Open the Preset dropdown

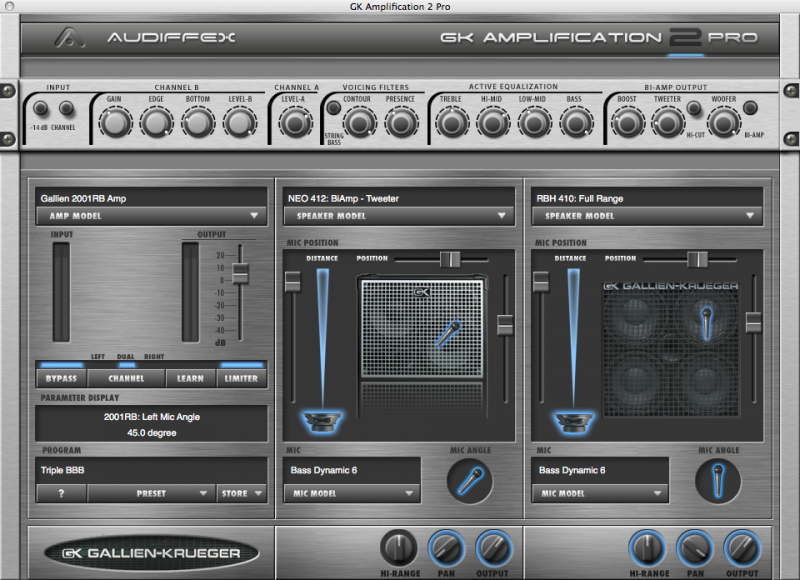click(x=151, y=493)
